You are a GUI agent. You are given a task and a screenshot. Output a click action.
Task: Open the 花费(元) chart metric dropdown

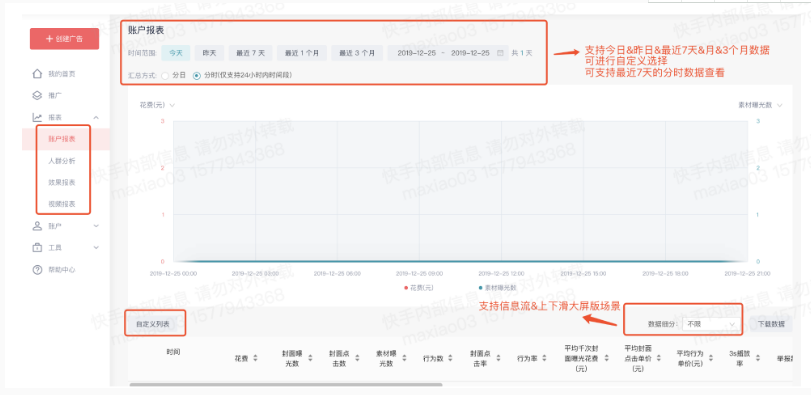pyautogui.click(x=157, y=105)
